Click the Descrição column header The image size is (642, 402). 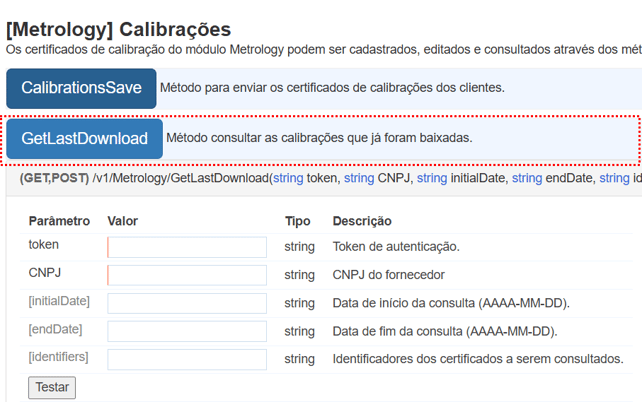click(362, 221)
